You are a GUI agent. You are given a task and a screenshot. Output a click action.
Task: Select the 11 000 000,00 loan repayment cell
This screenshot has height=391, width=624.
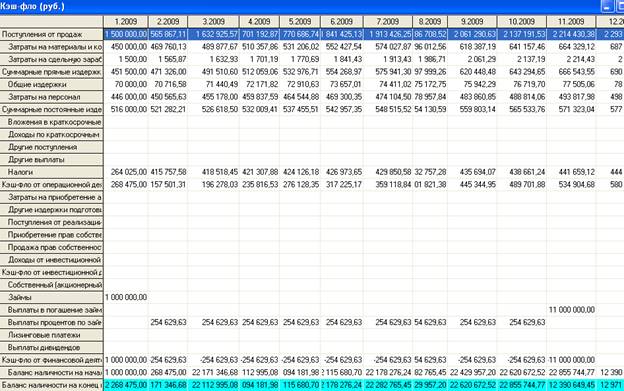click(571, 310)
